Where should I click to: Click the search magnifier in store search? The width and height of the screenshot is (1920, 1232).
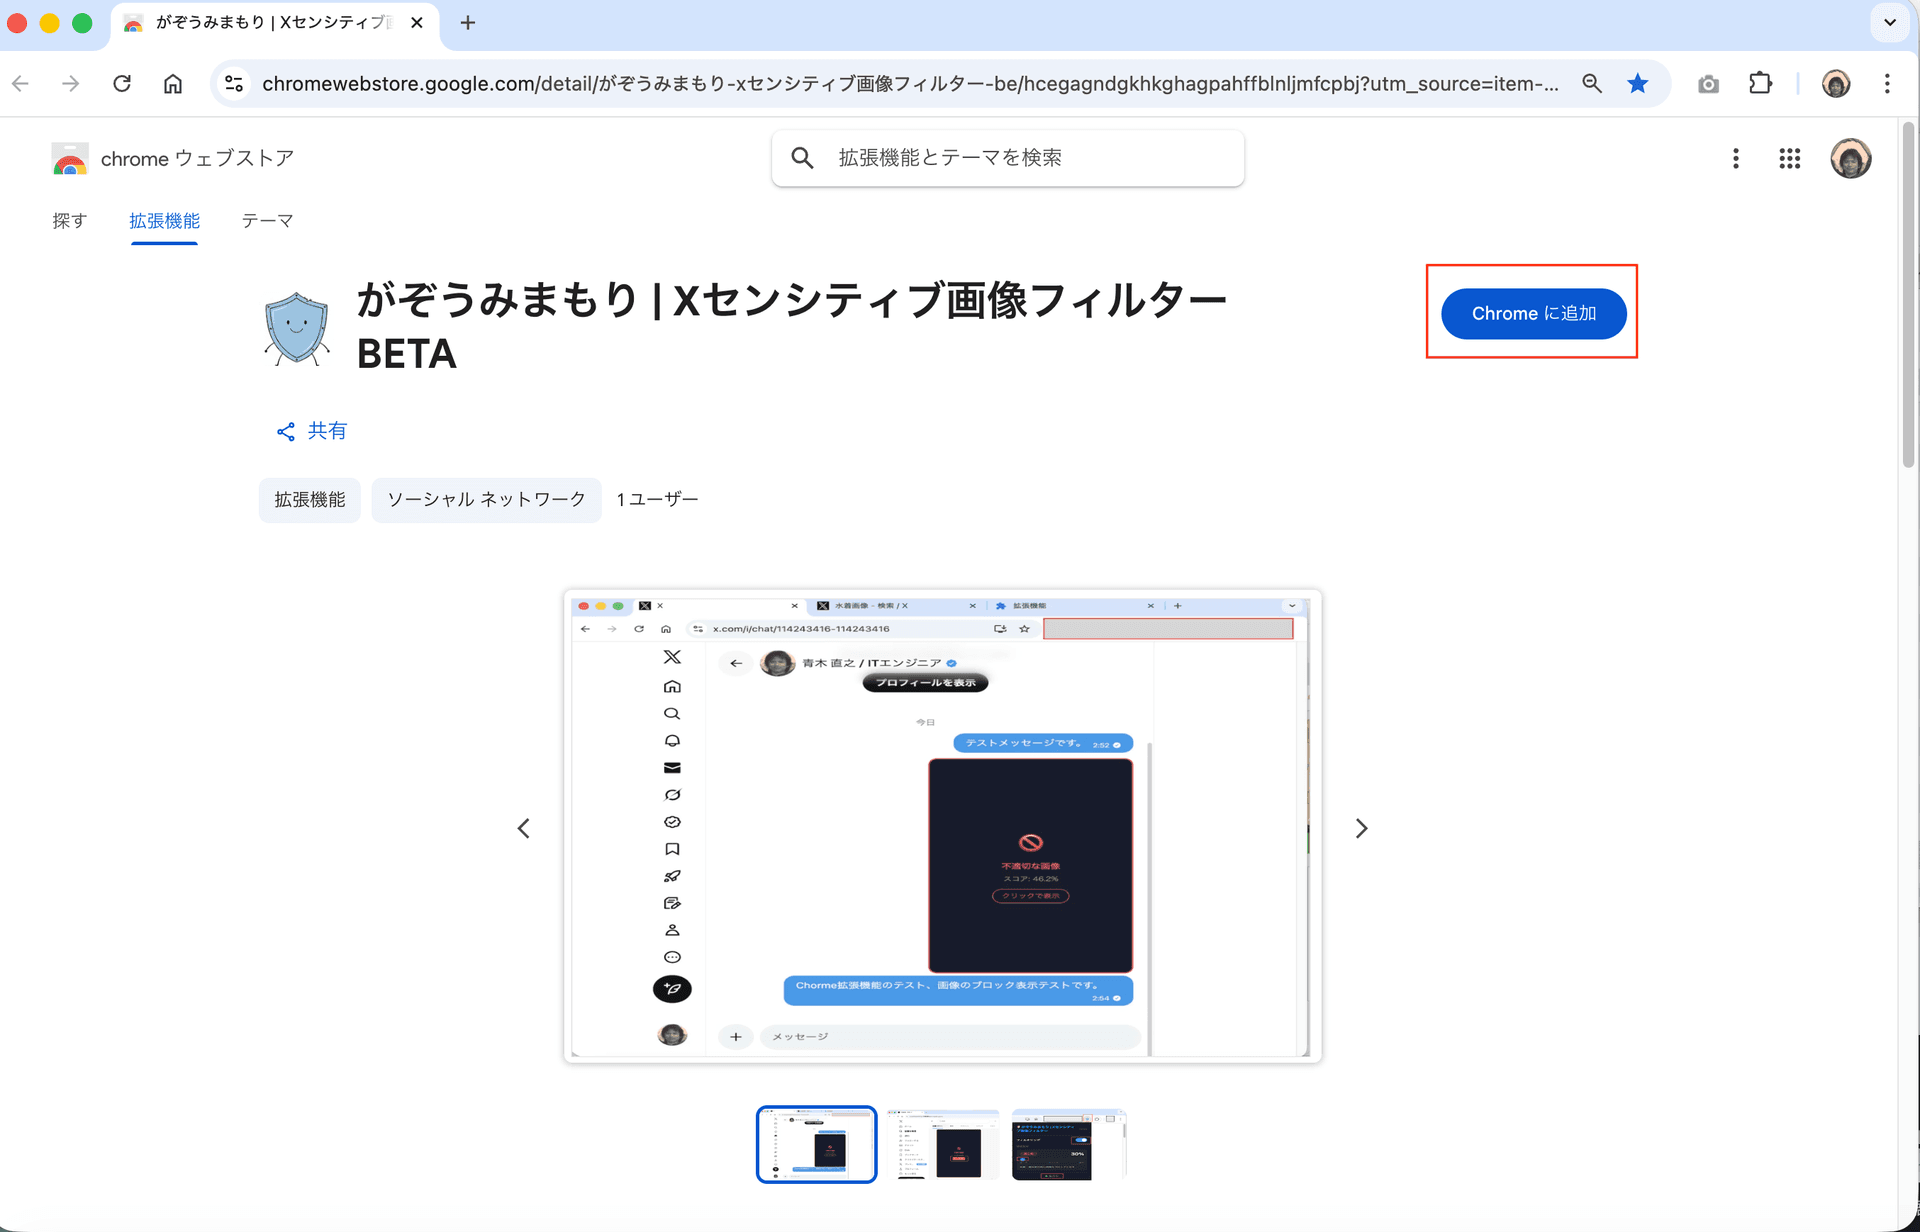(802, 158)
